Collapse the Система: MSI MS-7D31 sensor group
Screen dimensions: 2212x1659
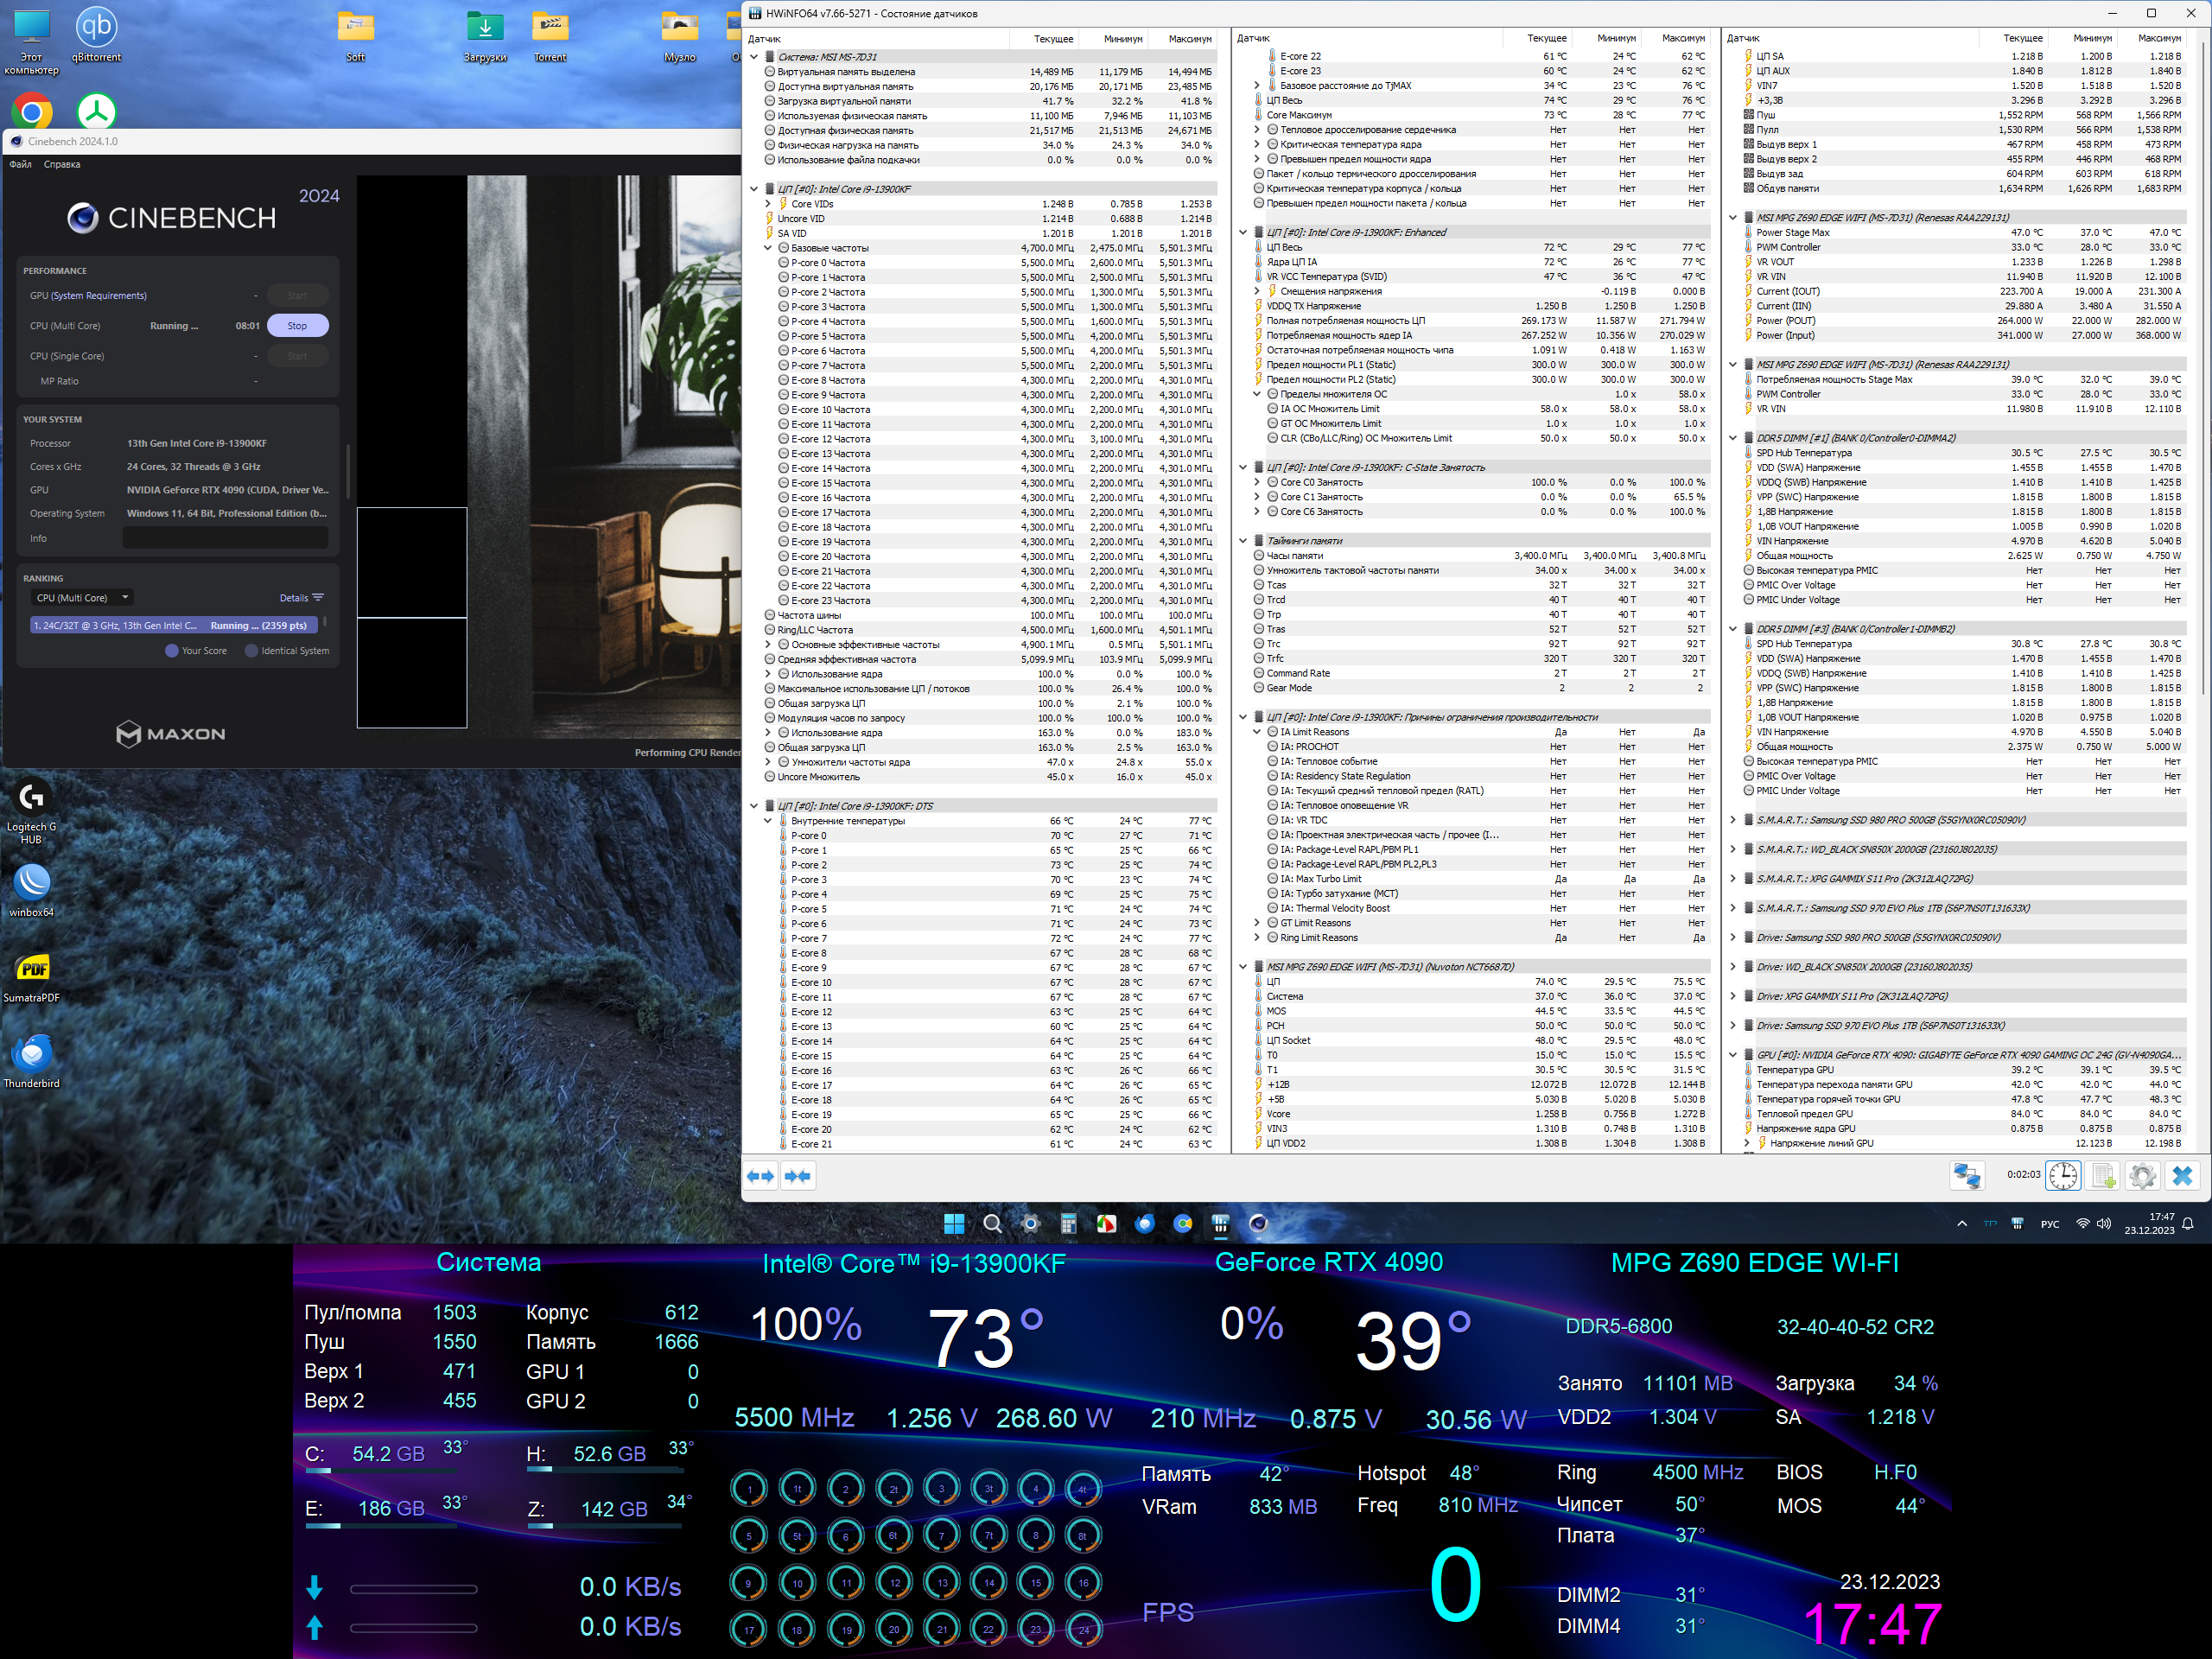(754, 57)
